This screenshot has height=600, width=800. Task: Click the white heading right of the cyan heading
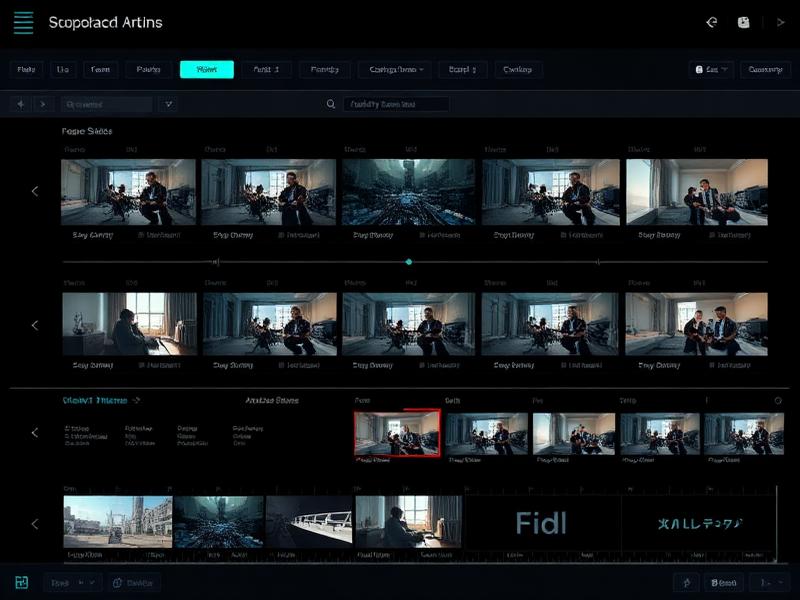coord(272,401)
